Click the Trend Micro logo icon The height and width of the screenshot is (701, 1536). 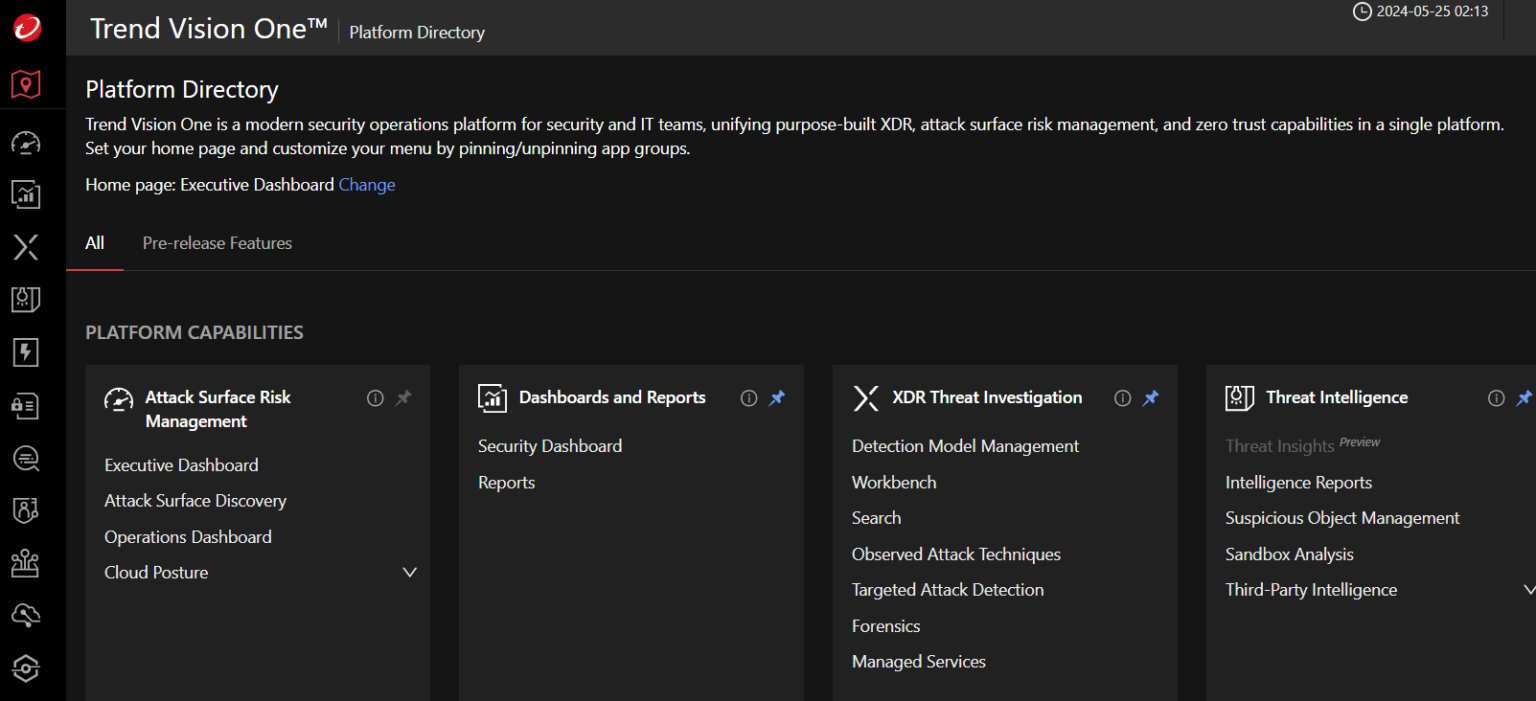(27, 28)
